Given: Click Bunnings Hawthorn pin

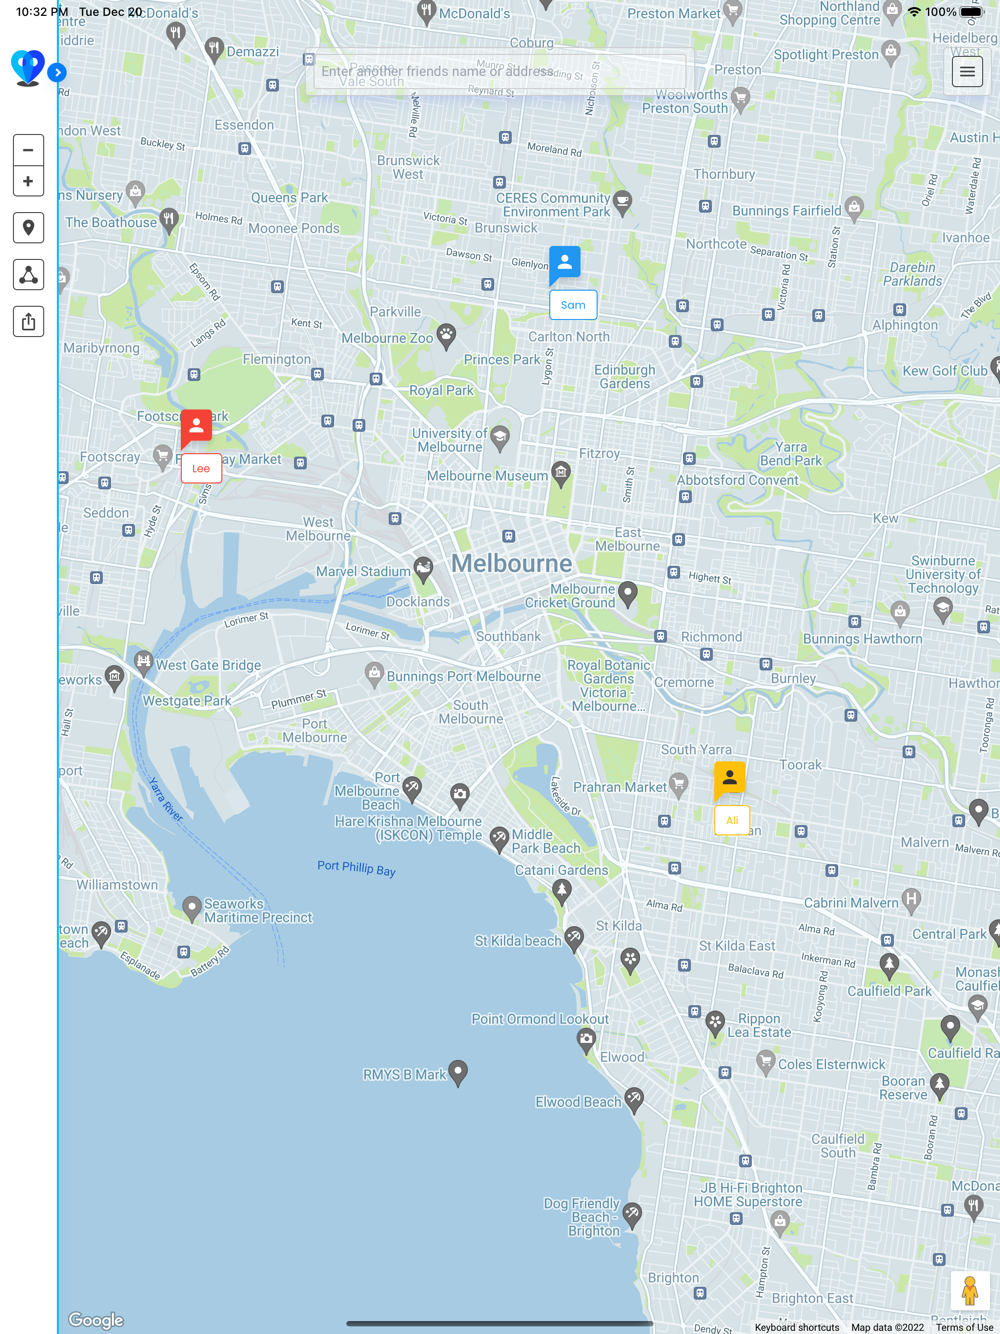Looking at the screenshot, I should (x=900, y=612).
